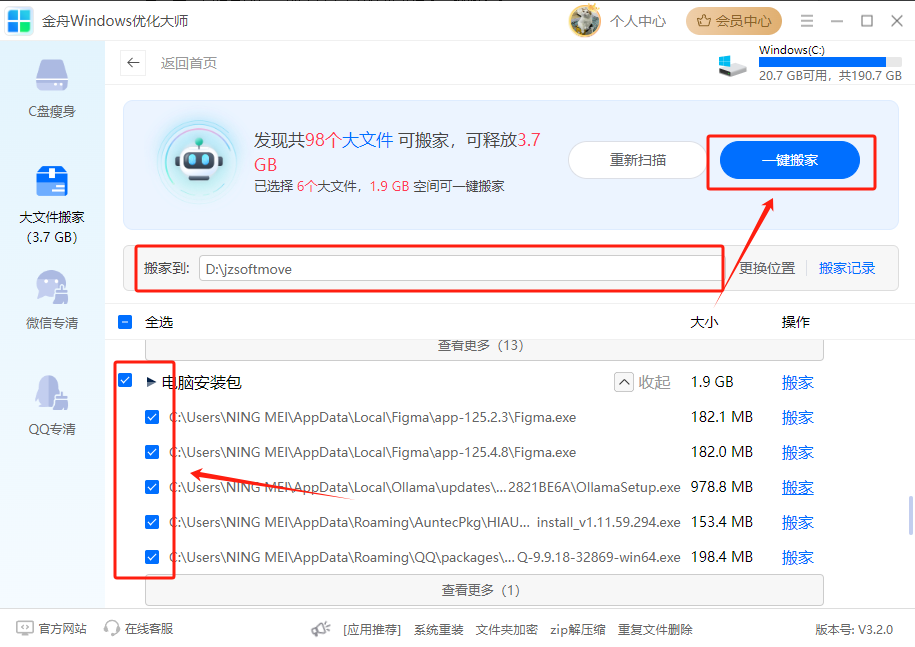The height and width of the screenshot is (647, 915).
Task: Click the version number V3.2.0
Action: pos(854,629)
